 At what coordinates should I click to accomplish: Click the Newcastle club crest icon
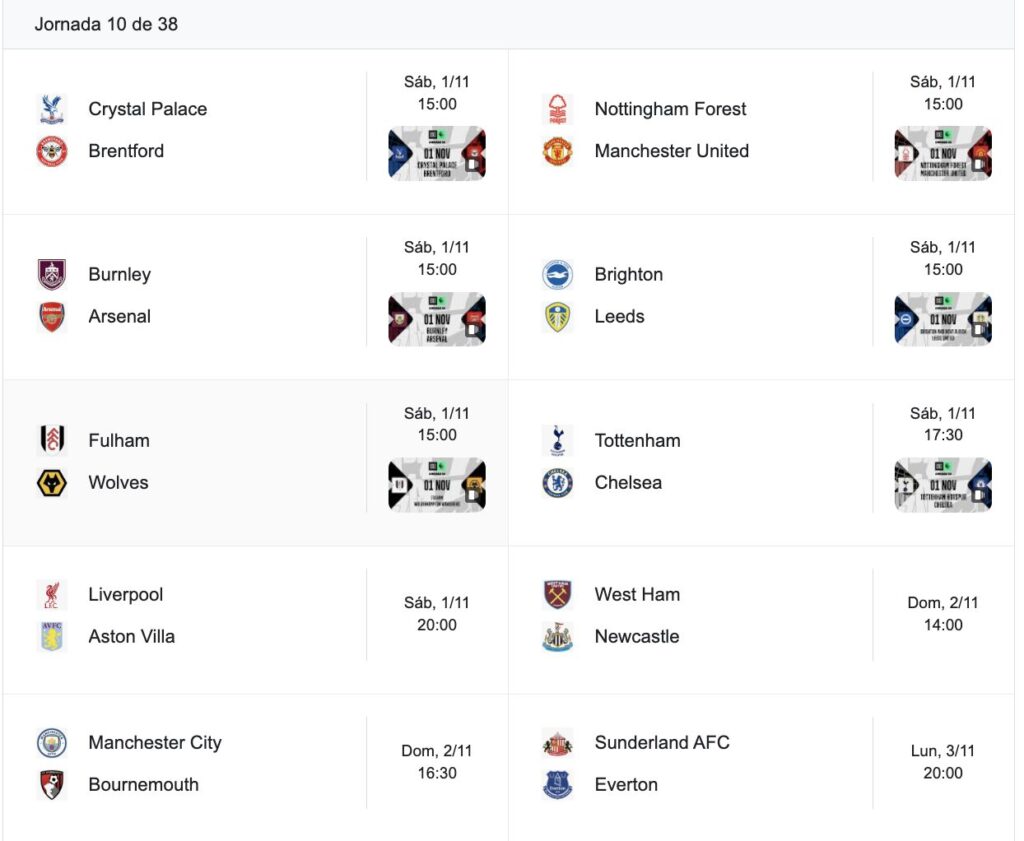(x=558, y=637)
